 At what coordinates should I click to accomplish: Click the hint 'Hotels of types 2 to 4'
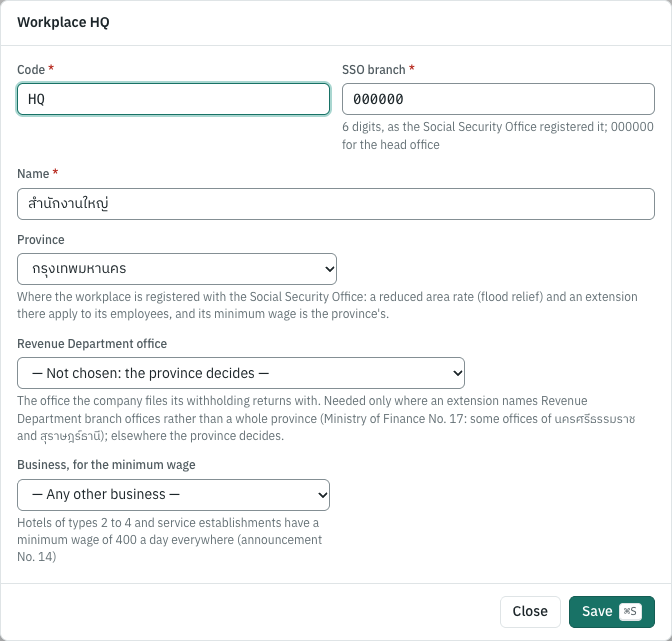[169, 540]
